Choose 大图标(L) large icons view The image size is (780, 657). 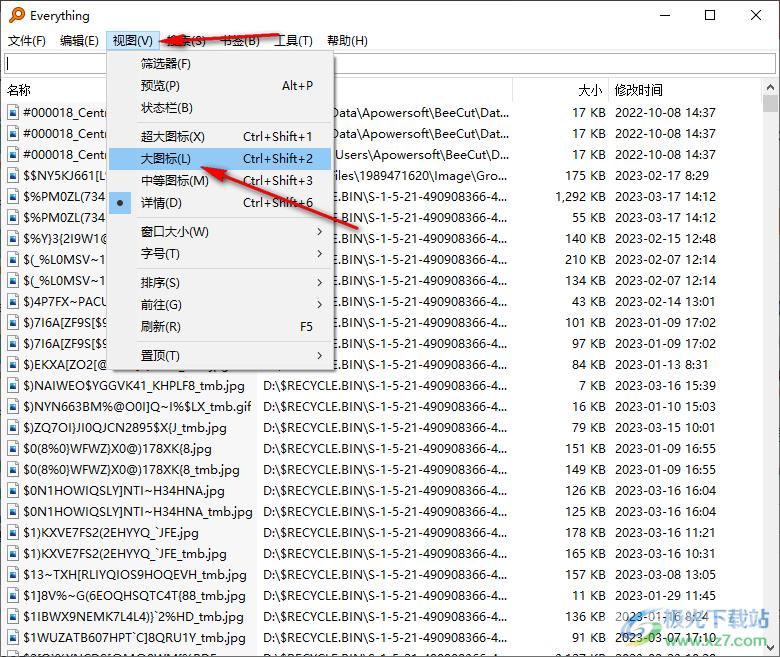[220, 159]
